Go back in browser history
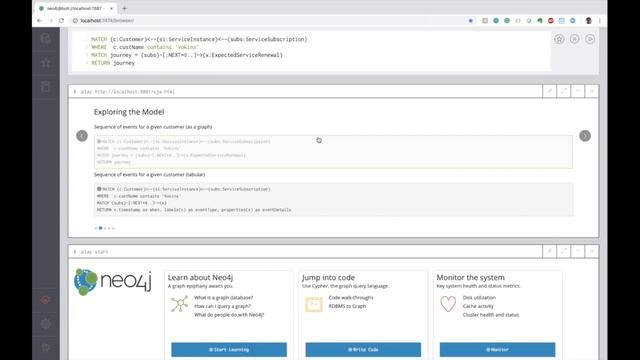Screen dimensions: 640x360 pyautogui.click(x=40, y=20)
